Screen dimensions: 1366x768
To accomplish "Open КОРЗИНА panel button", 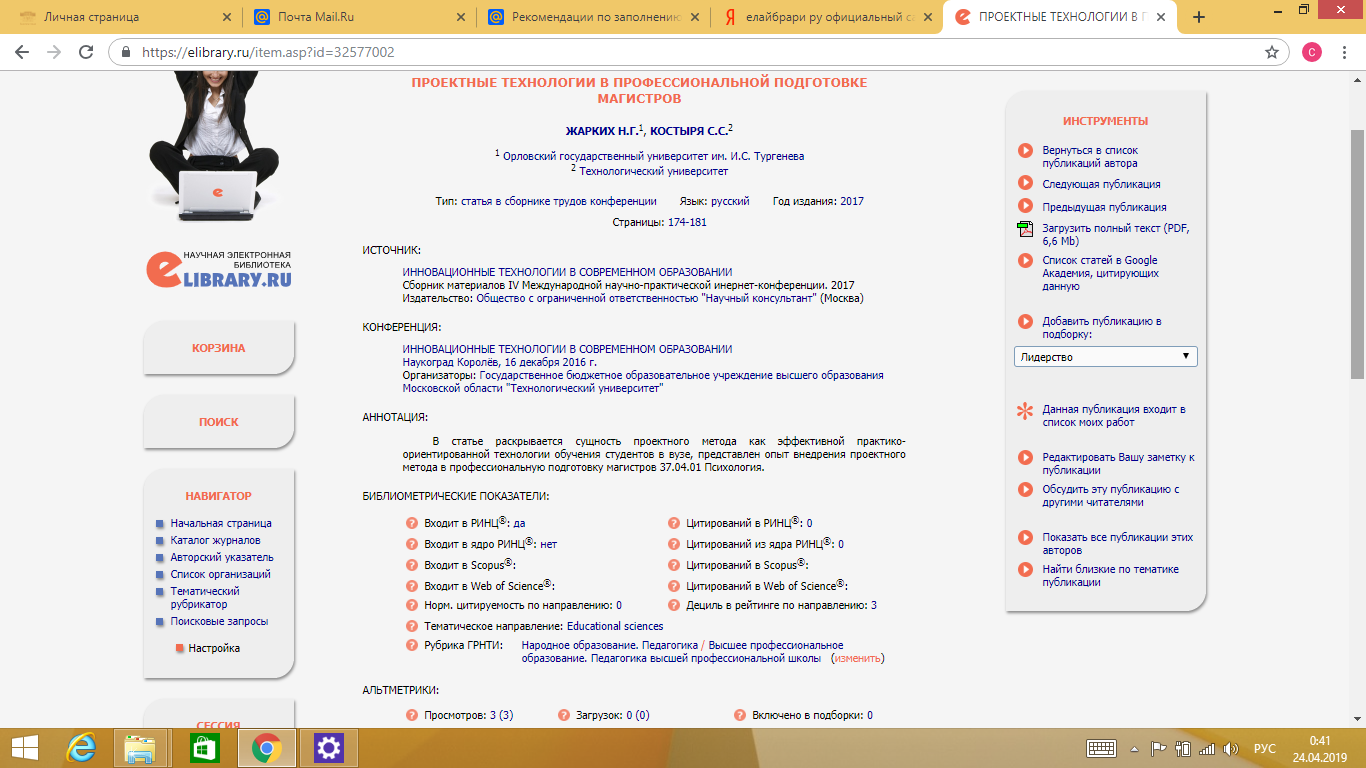I will [x=219, y=348].
